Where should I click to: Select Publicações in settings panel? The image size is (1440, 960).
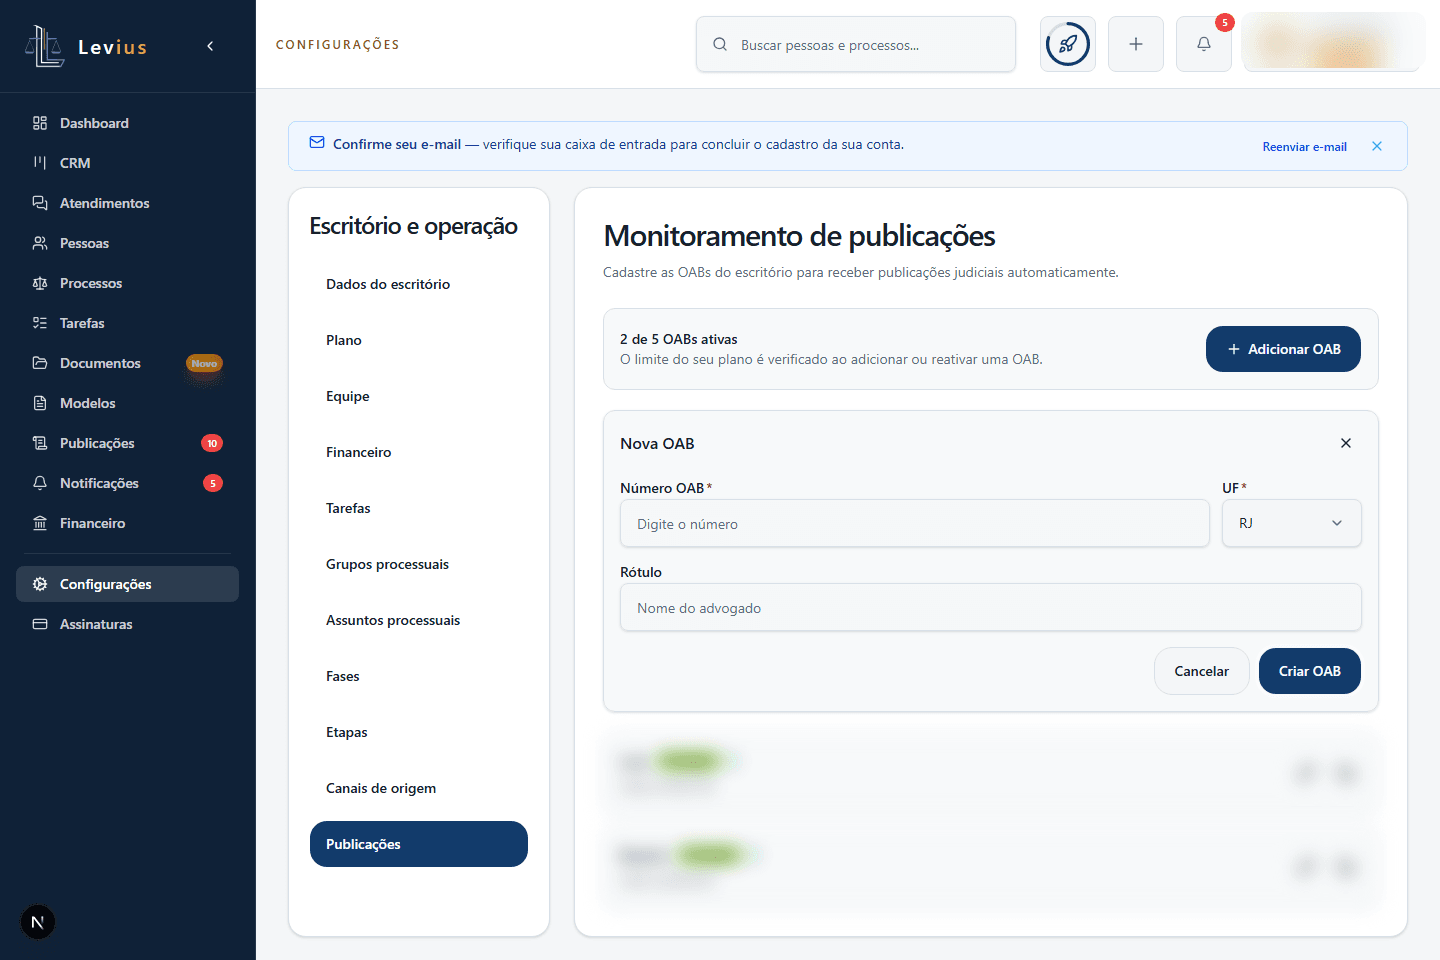pos(419,844)
